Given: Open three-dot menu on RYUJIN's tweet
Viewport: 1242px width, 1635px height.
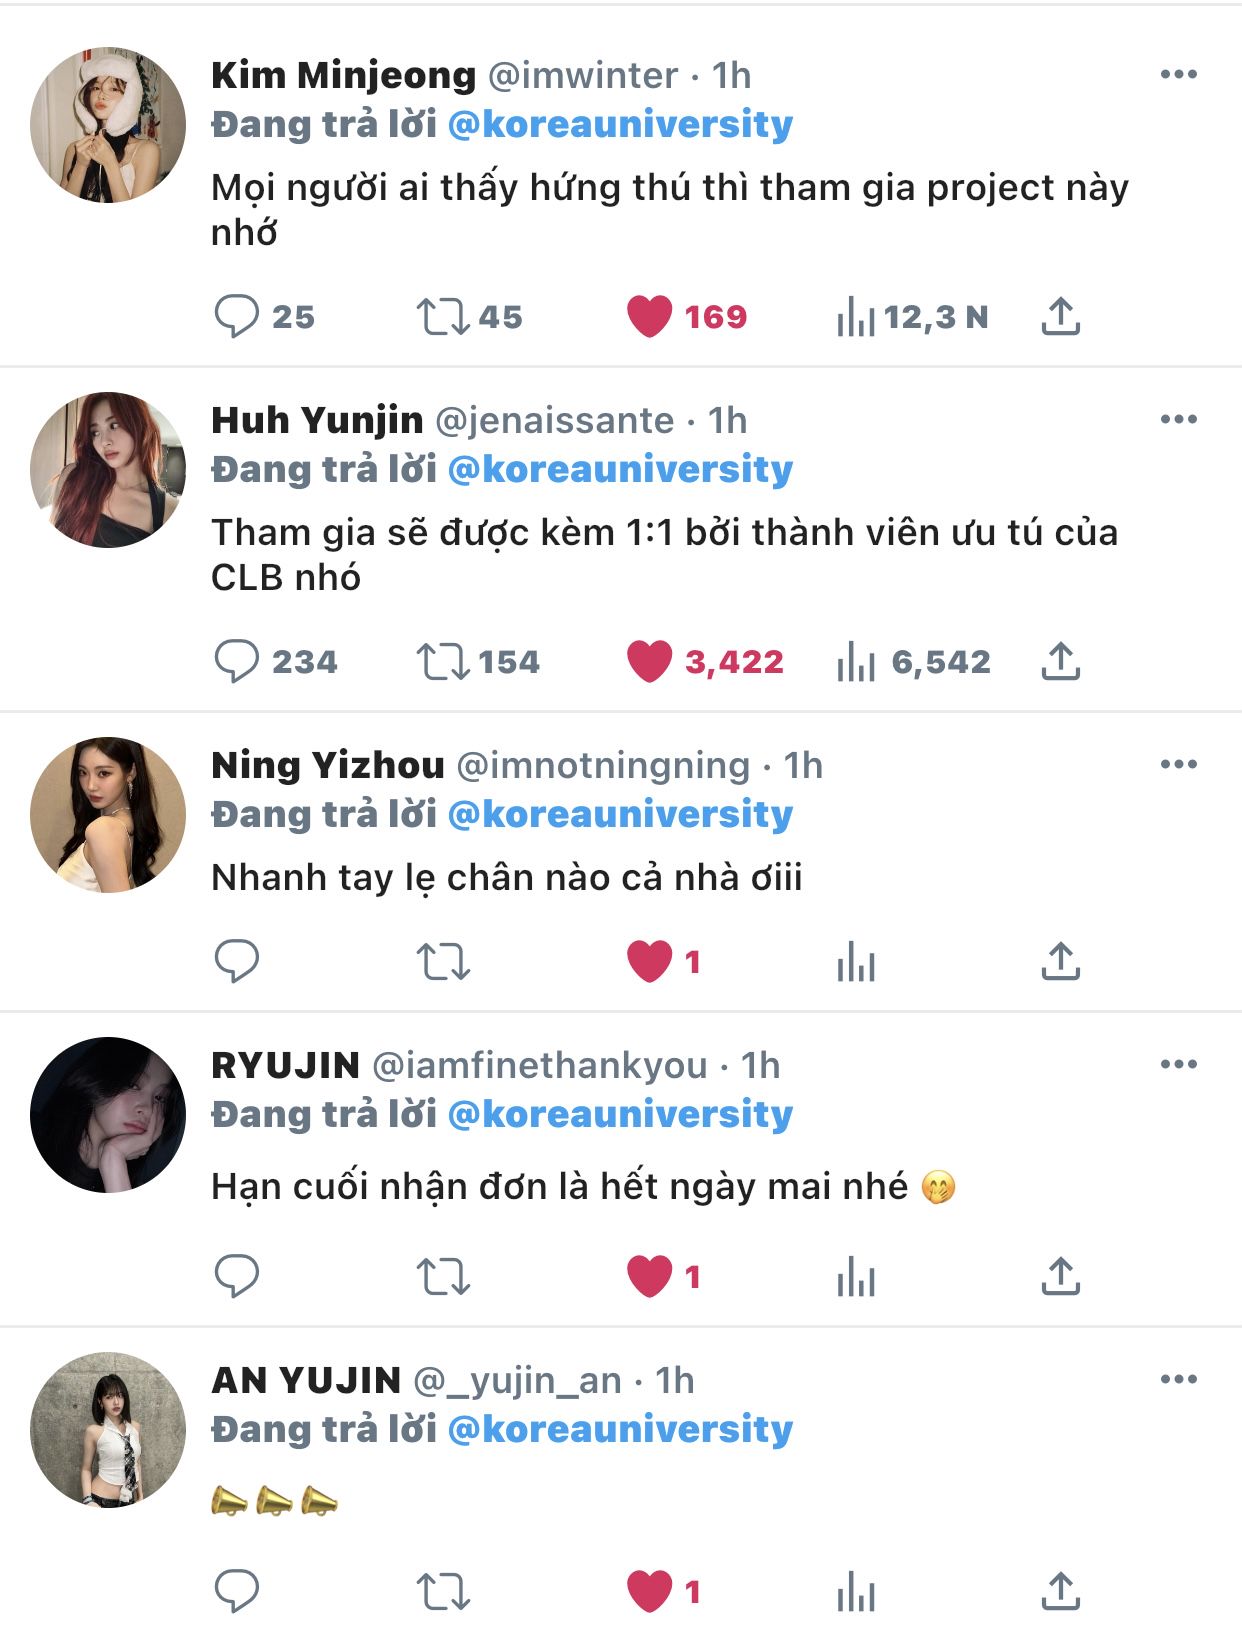Looking at the screenshot, I should click(x=1179, y=1064).
